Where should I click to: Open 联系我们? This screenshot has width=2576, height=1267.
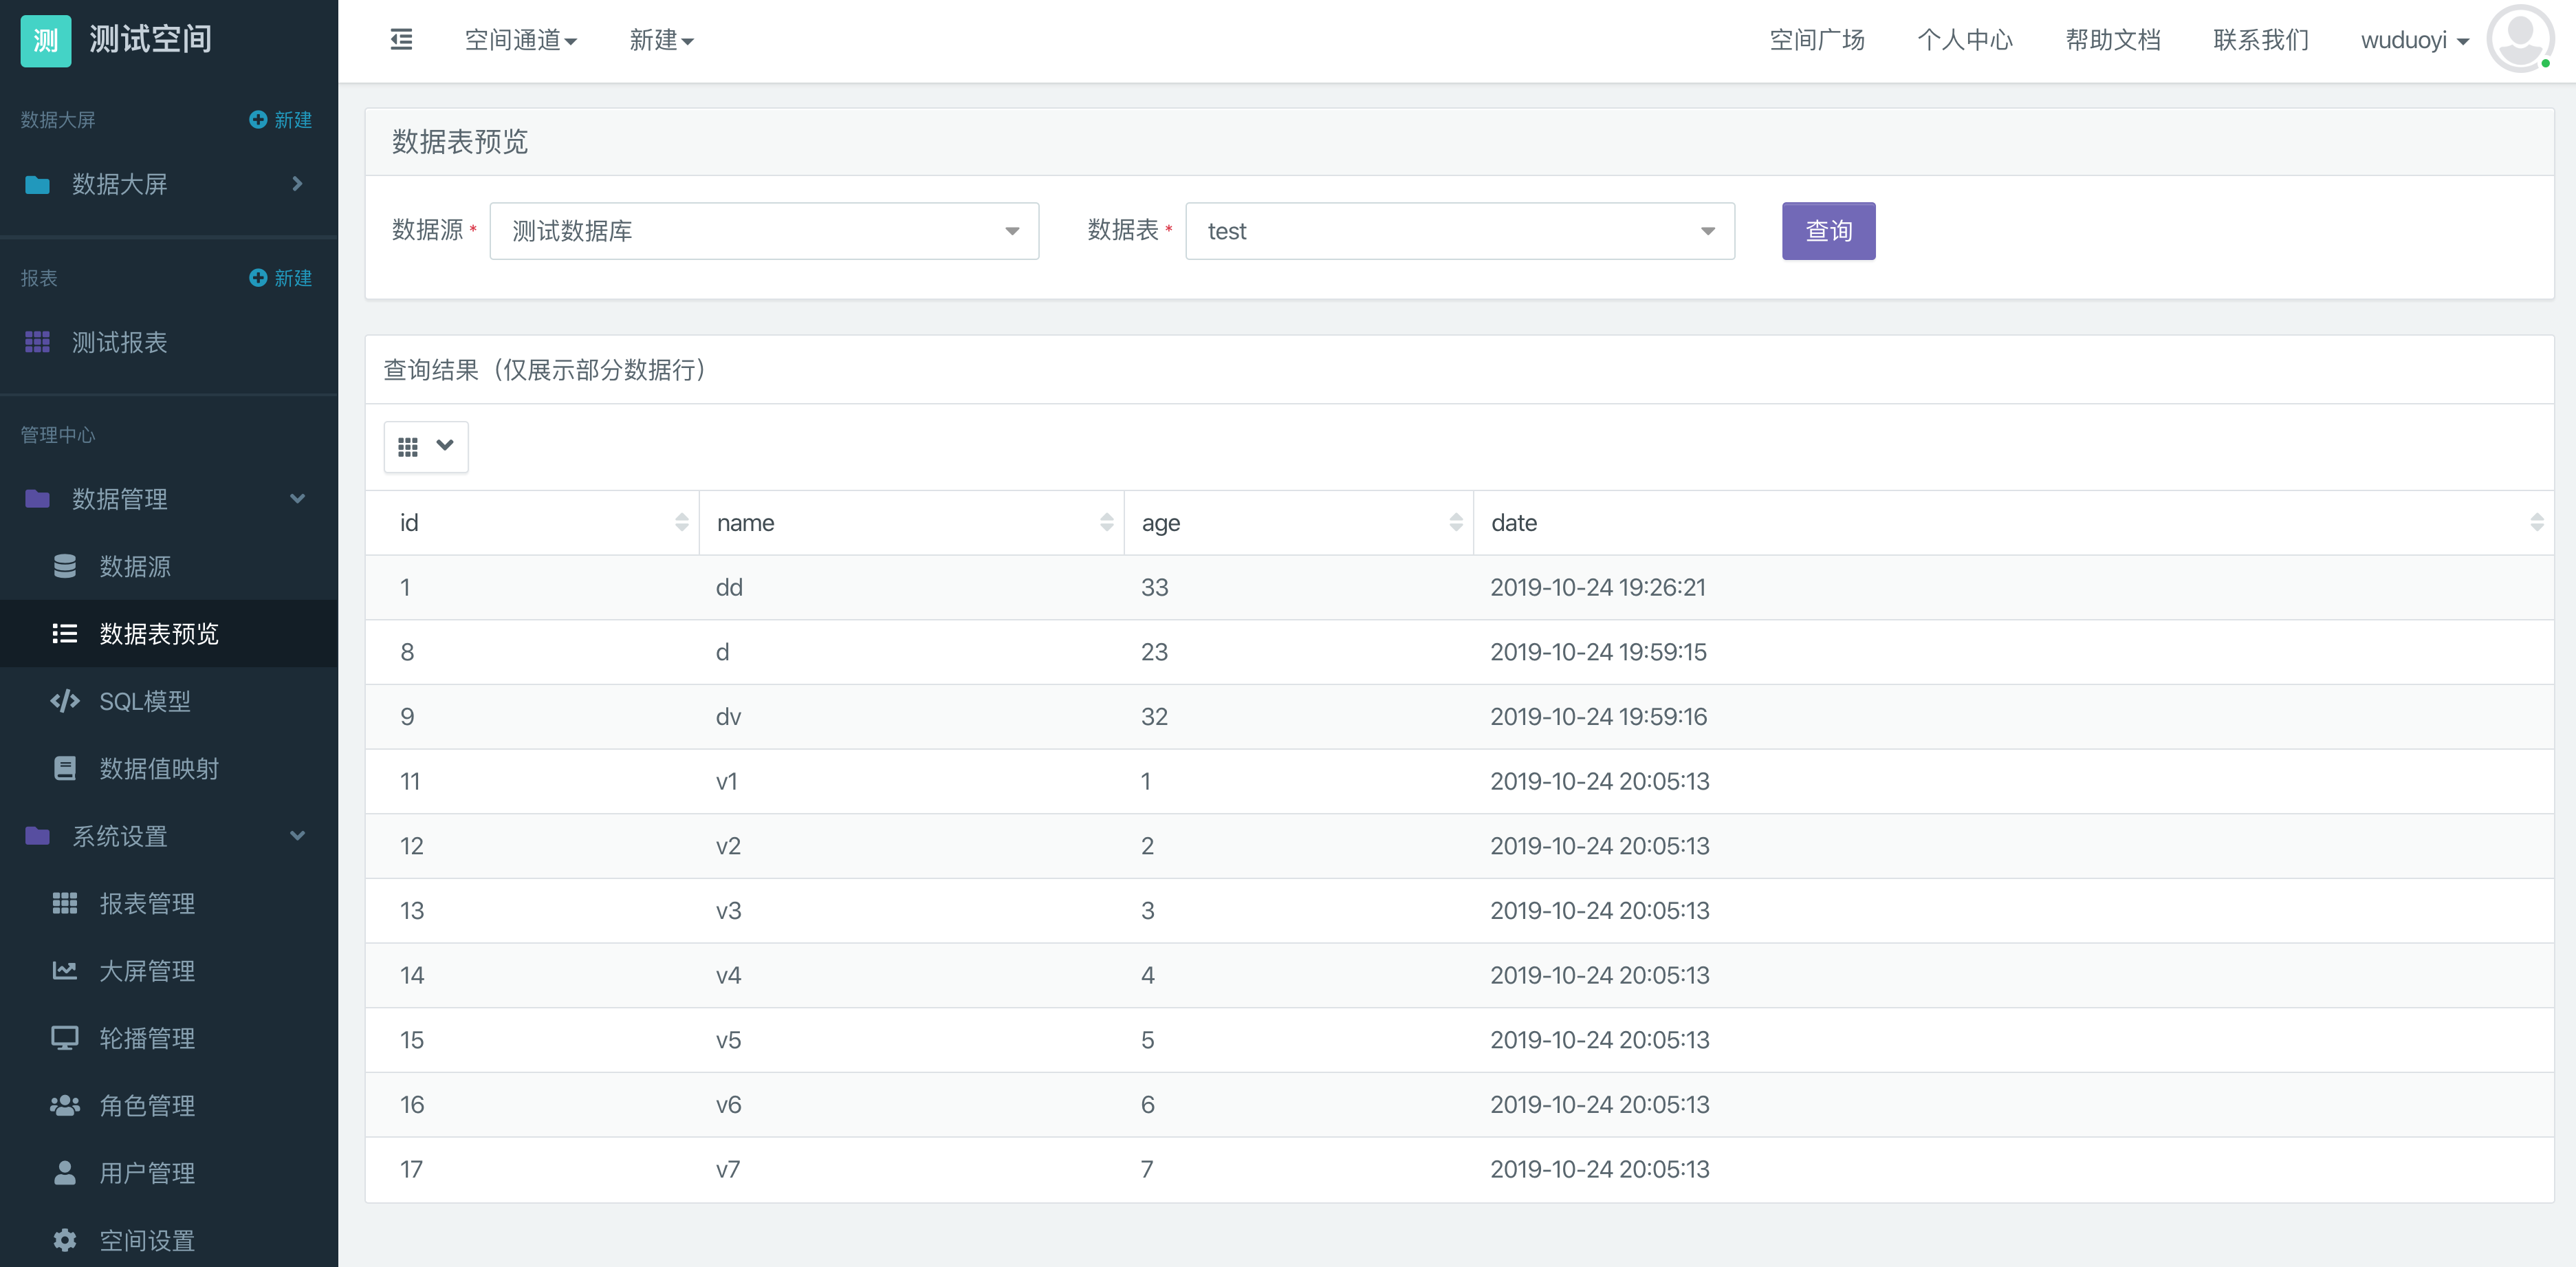(2261, 40)
